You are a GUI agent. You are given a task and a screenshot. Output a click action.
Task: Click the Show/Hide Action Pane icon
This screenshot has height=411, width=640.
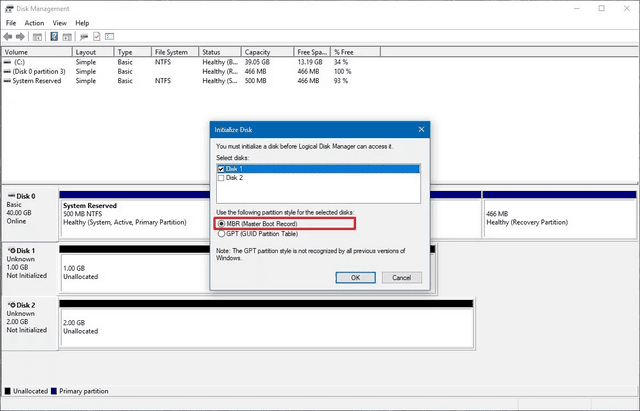click(x=67, y=37)
